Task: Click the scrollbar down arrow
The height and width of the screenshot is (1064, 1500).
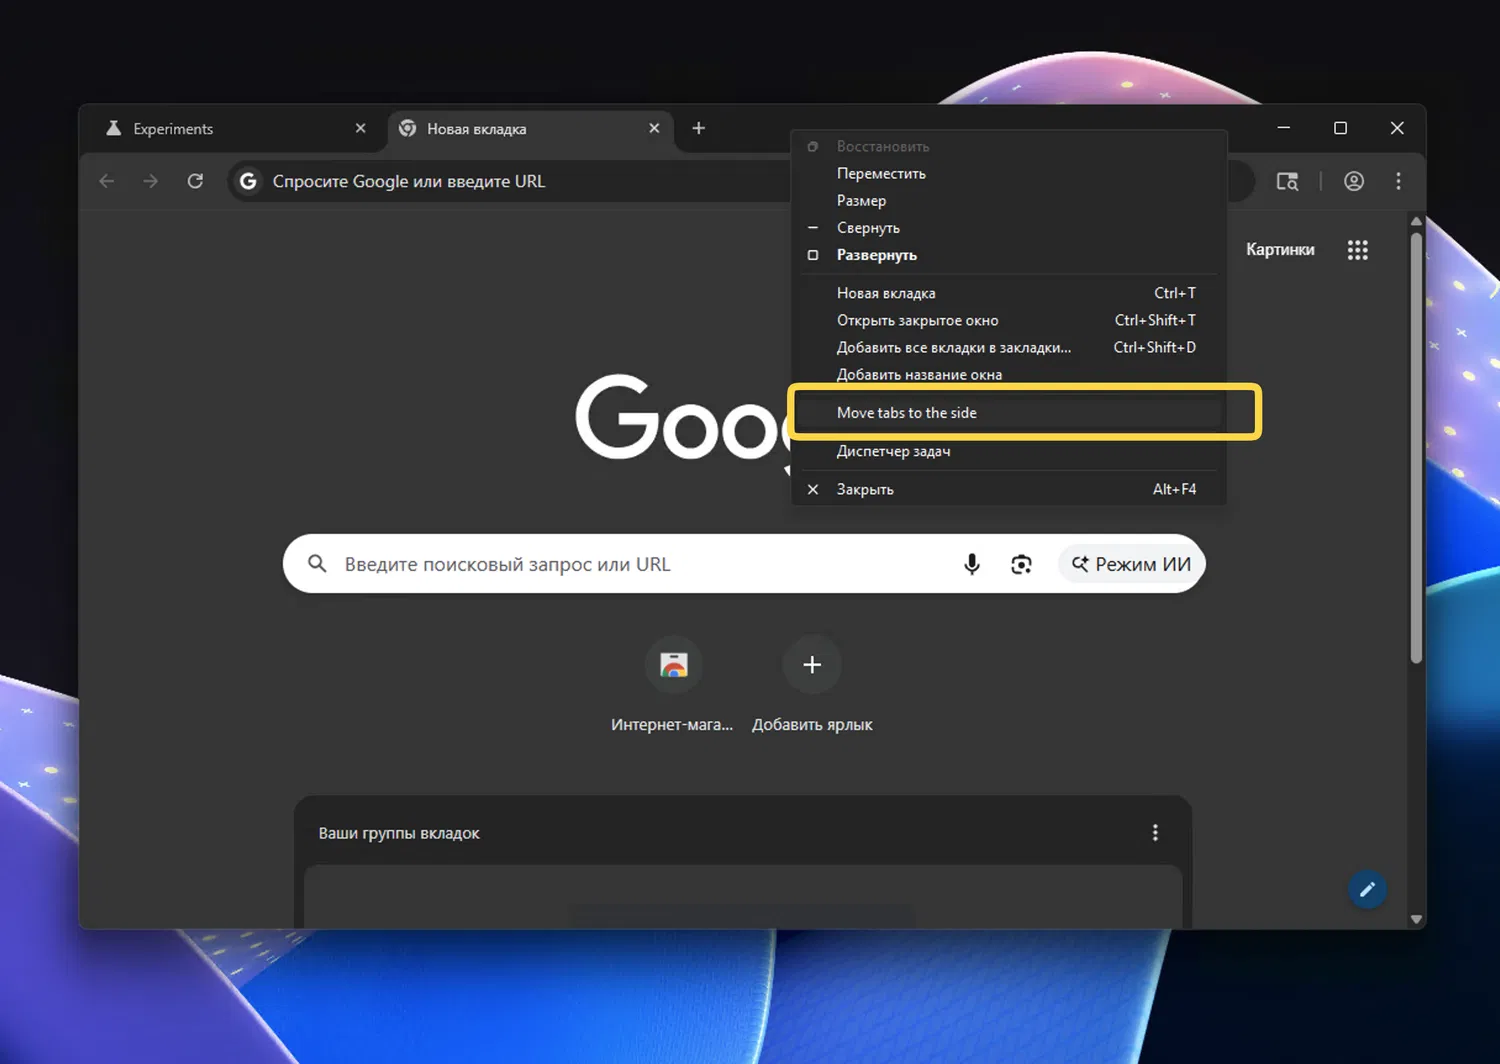Action: [x=1416, y=919]
